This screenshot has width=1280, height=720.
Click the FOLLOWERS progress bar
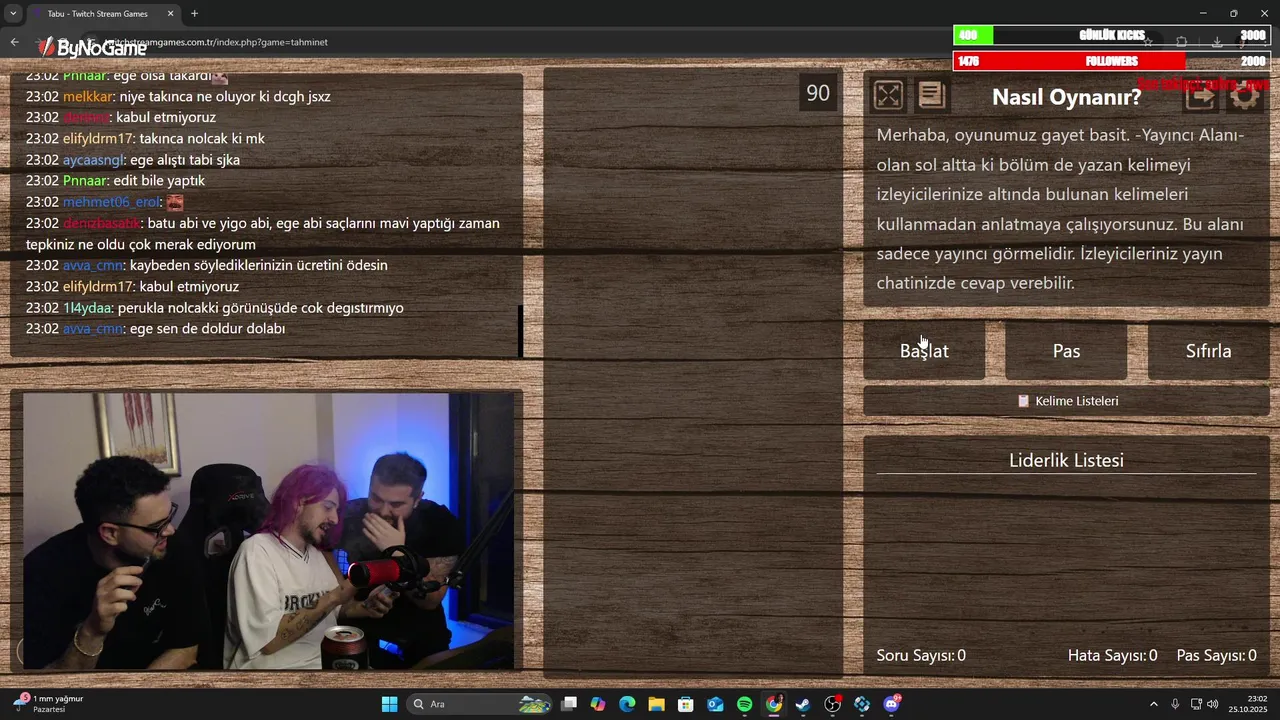1112,61
